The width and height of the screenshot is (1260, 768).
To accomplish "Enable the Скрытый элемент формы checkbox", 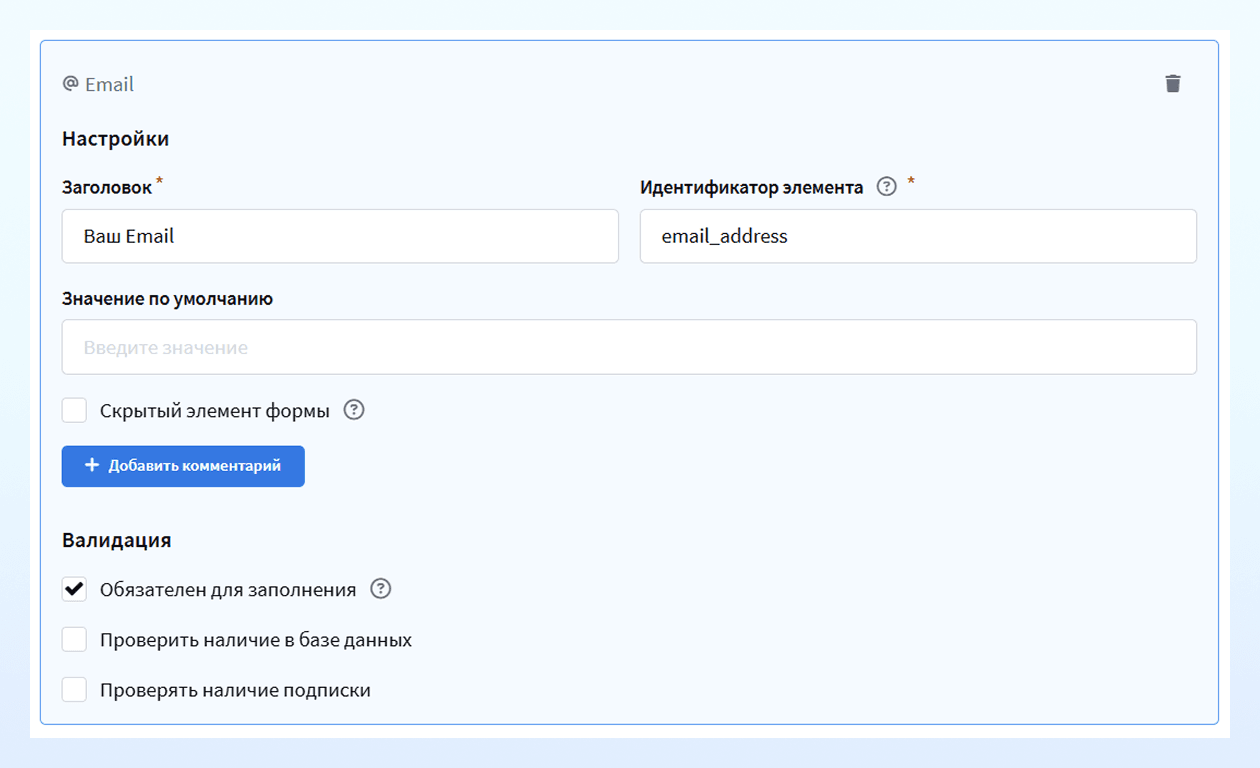I will [74, 410].
